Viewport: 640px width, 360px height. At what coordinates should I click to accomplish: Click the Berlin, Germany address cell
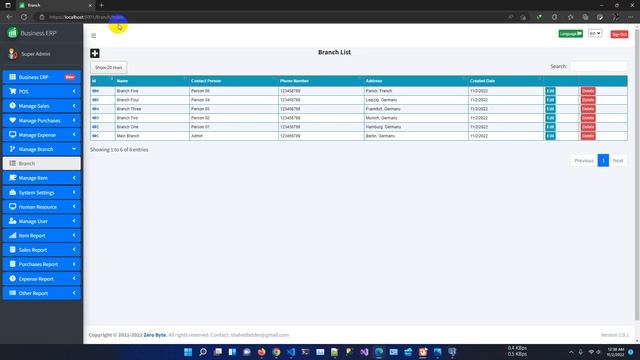point(416,136)
